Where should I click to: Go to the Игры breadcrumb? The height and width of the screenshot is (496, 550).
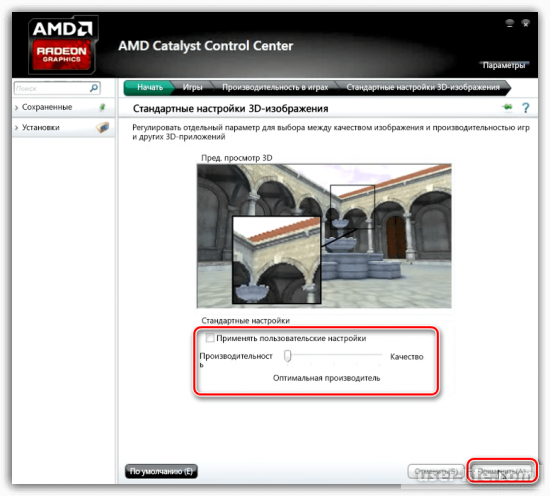[x=193, y=87]
